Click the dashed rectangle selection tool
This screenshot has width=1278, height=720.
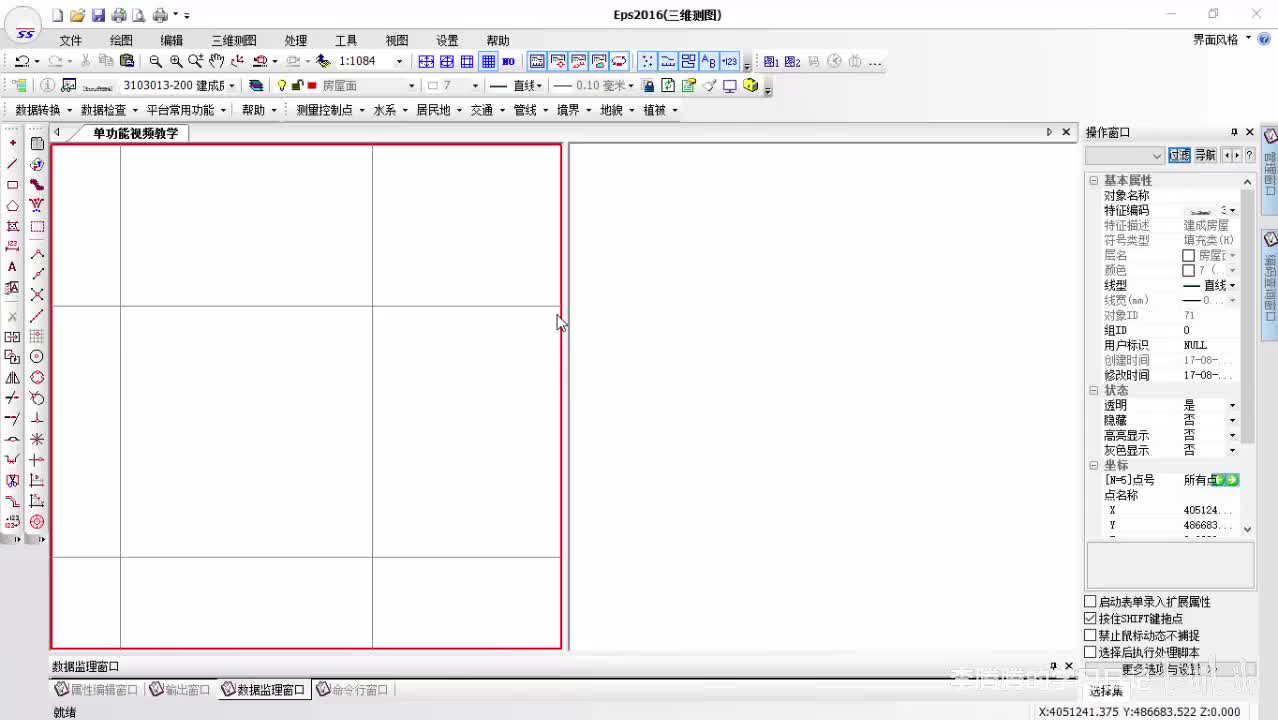pos(37,226)
